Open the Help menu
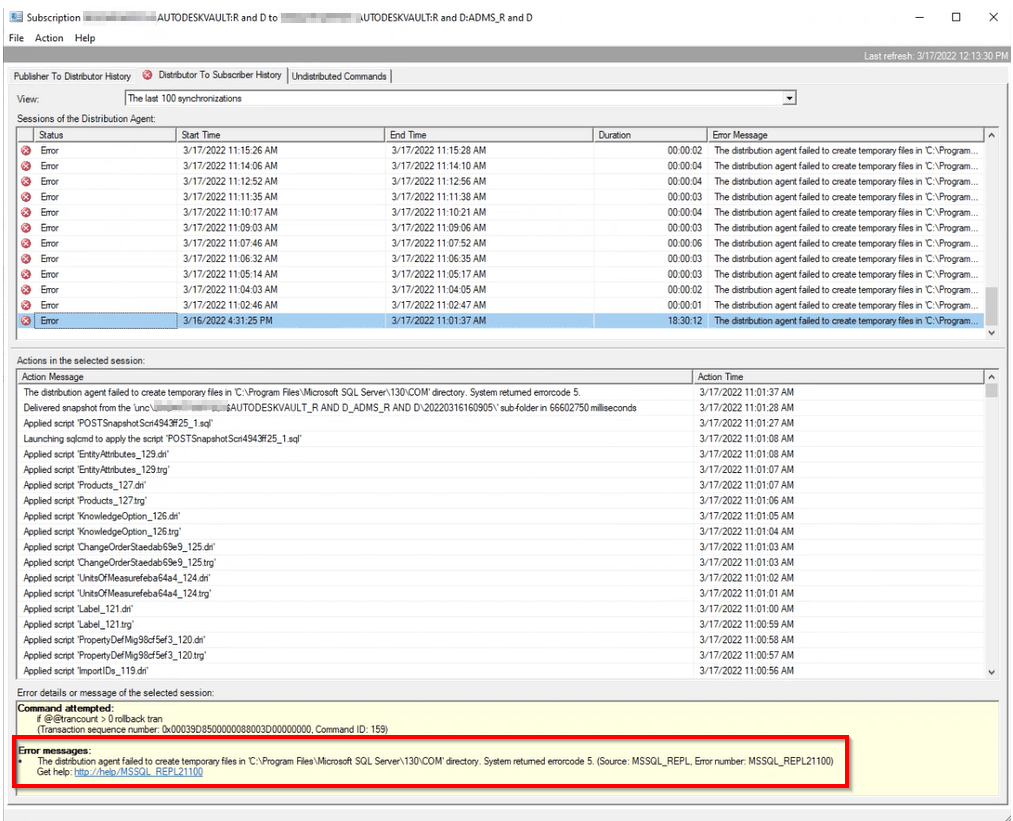1013x821 pixels. pyautogui.click(x=85, y=38)
